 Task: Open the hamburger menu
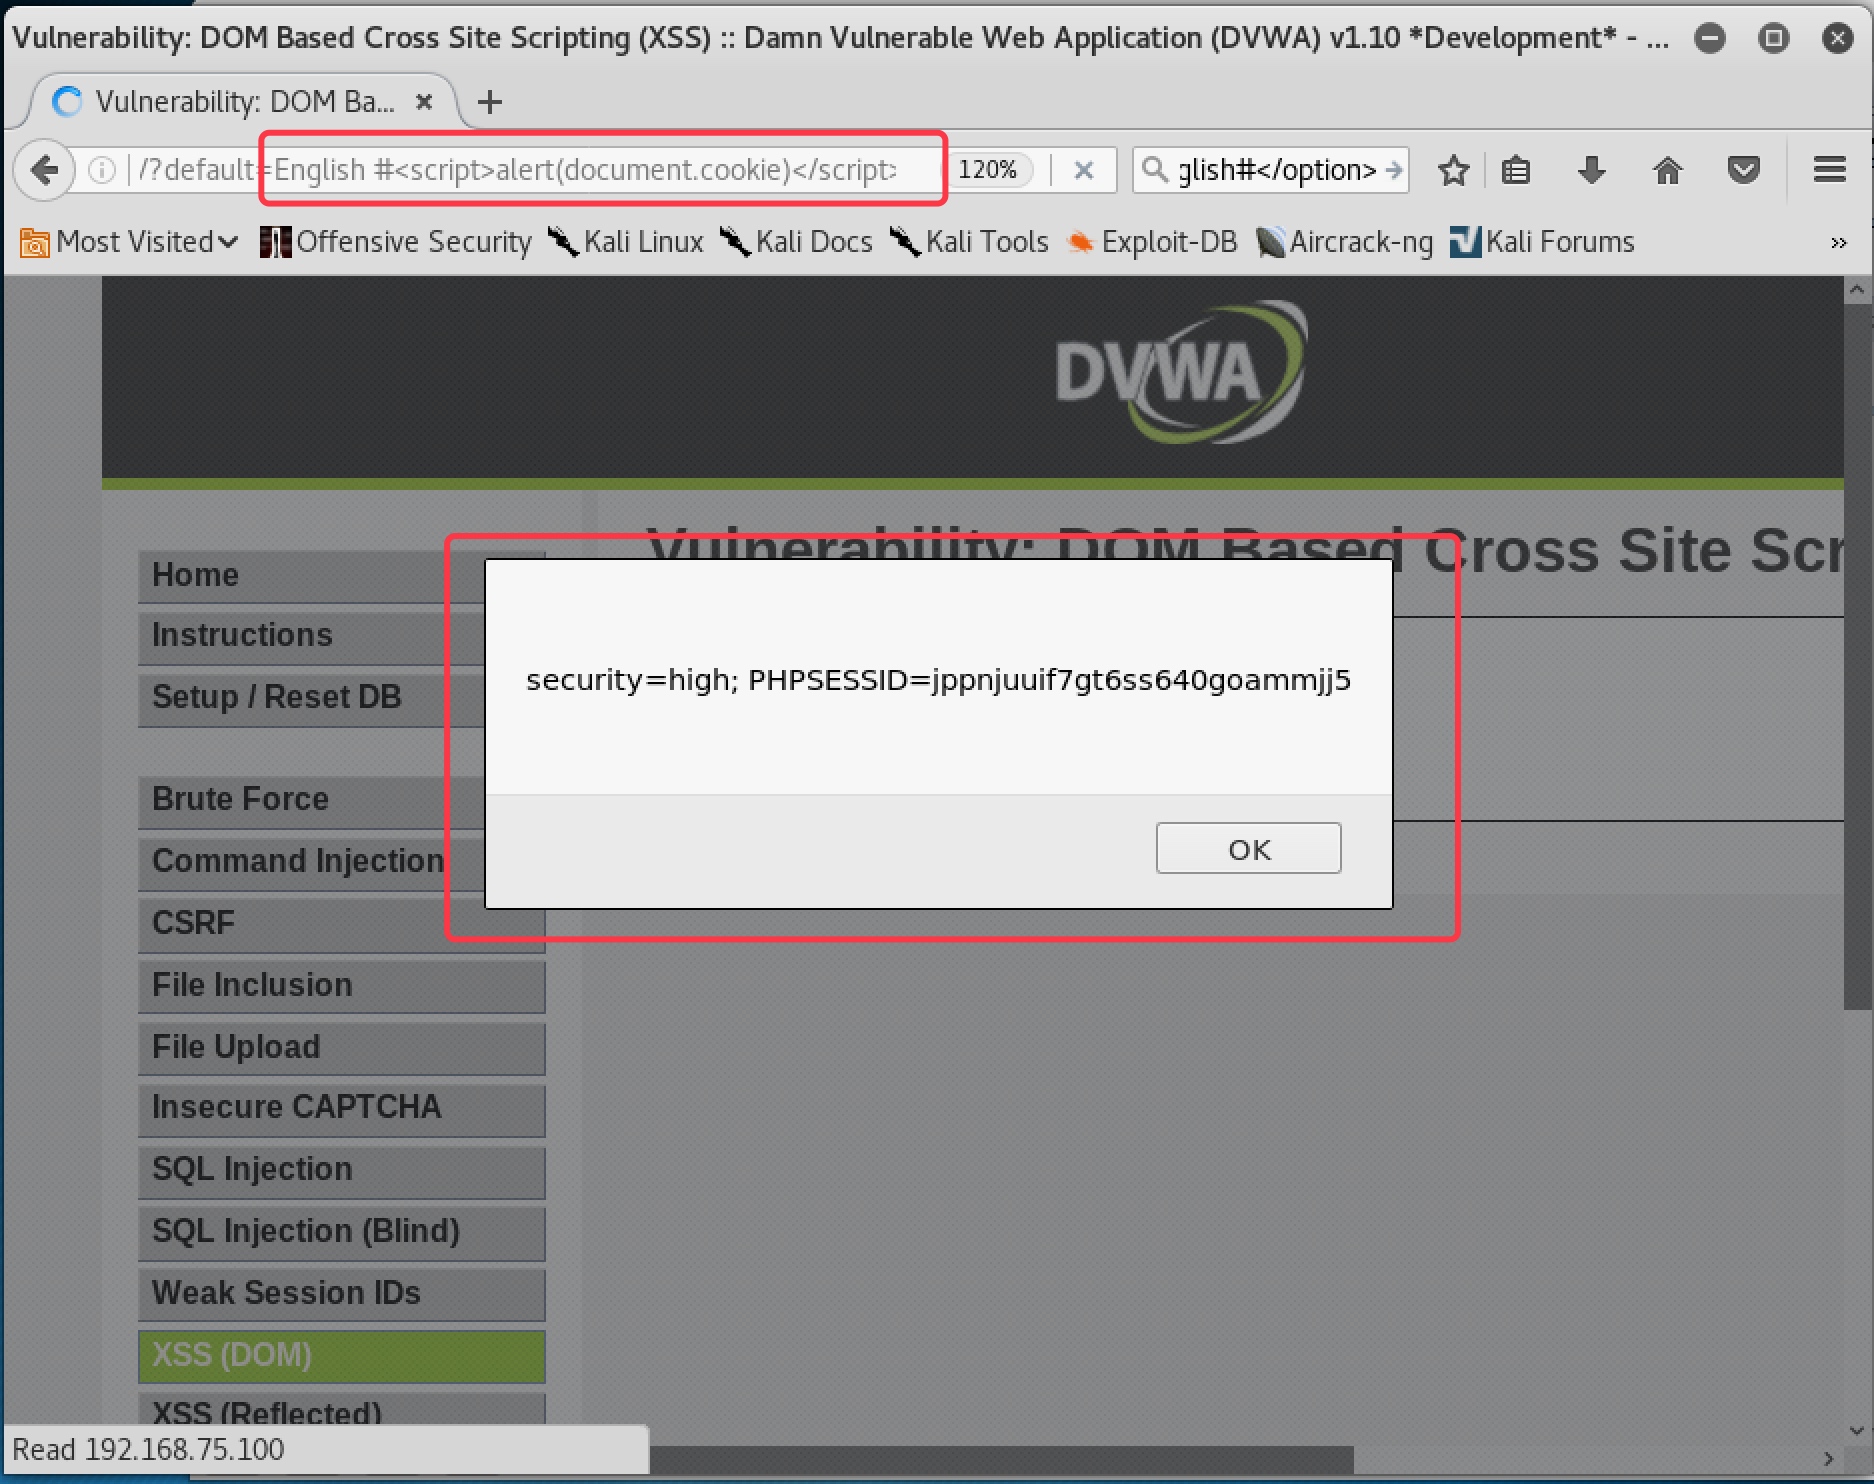point(1829,170)
